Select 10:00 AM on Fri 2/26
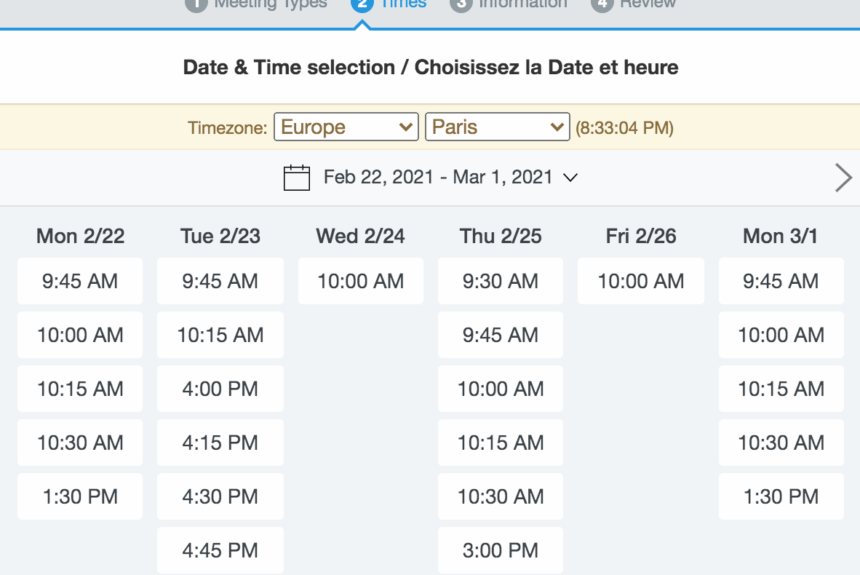 pos(641,281)
